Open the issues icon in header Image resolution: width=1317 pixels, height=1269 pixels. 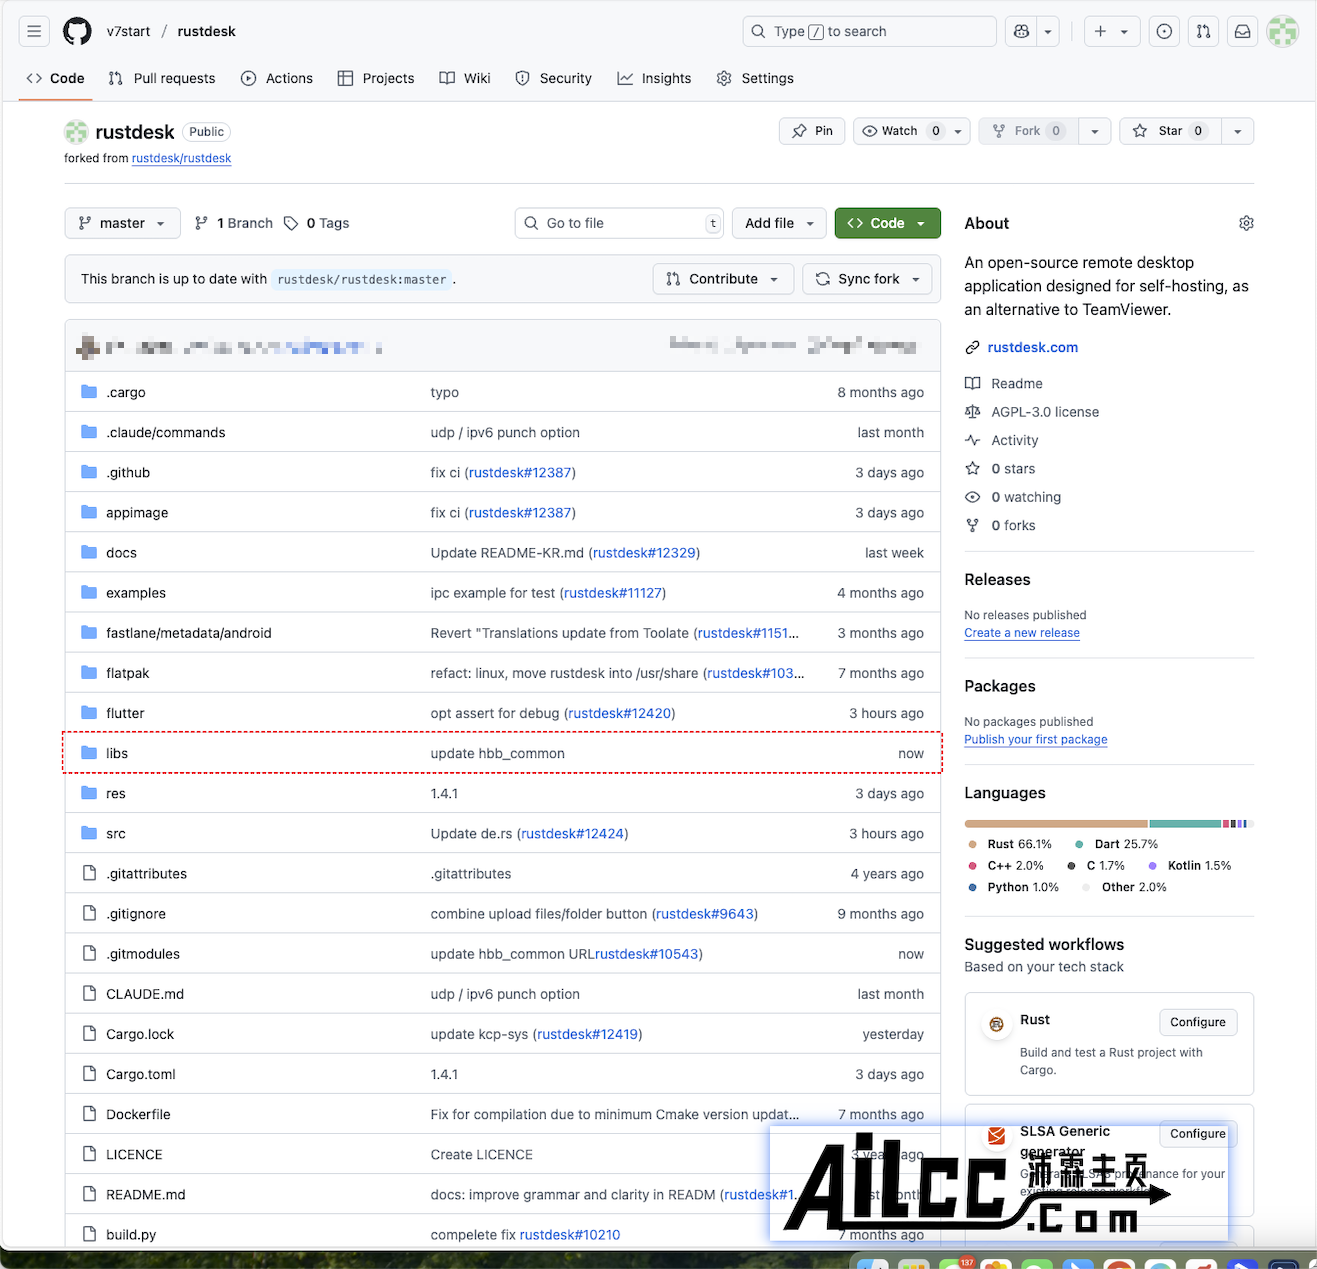click(1164, 31)
